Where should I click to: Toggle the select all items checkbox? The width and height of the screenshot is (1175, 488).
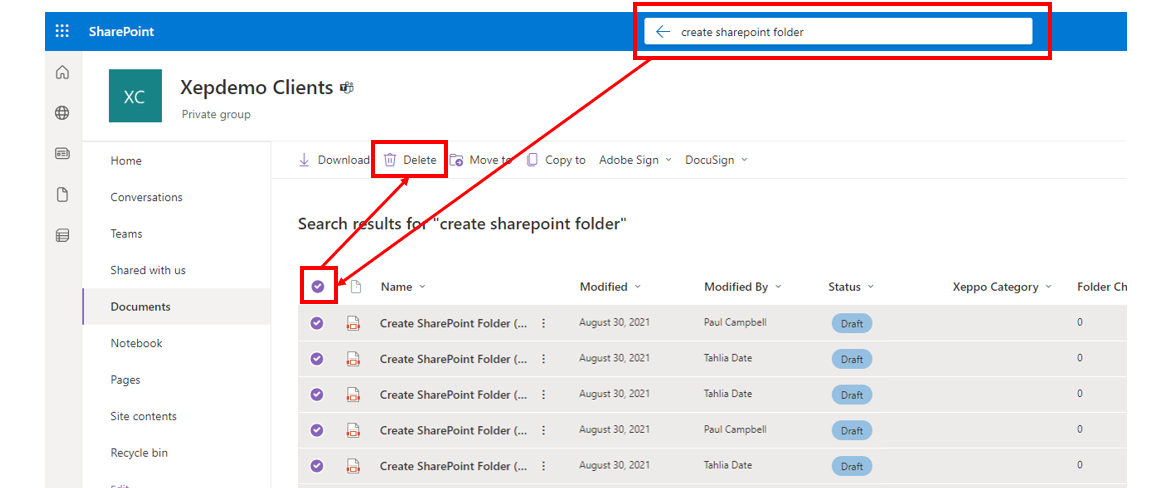click(318, 286)
